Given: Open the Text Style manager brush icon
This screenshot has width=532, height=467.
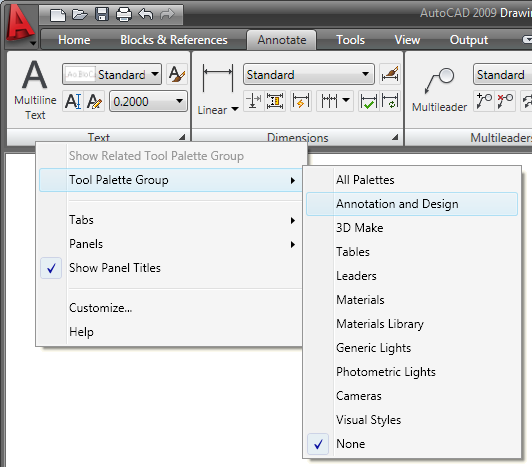Looking at the screenshot, I should [177, 74].
